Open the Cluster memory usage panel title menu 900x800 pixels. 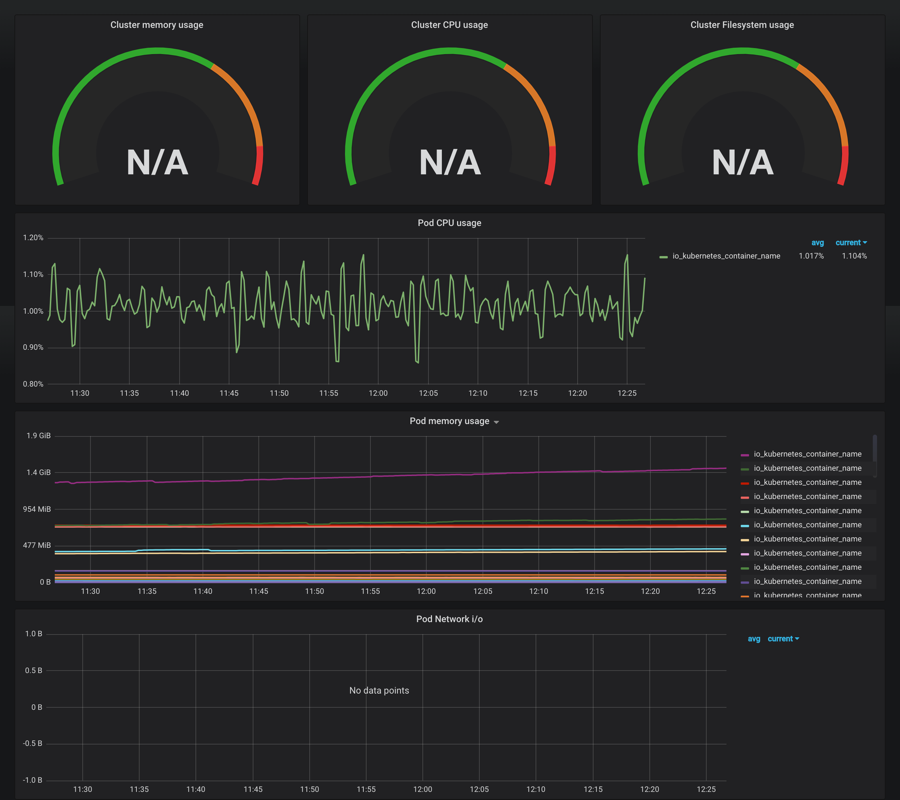click(157, 25)
